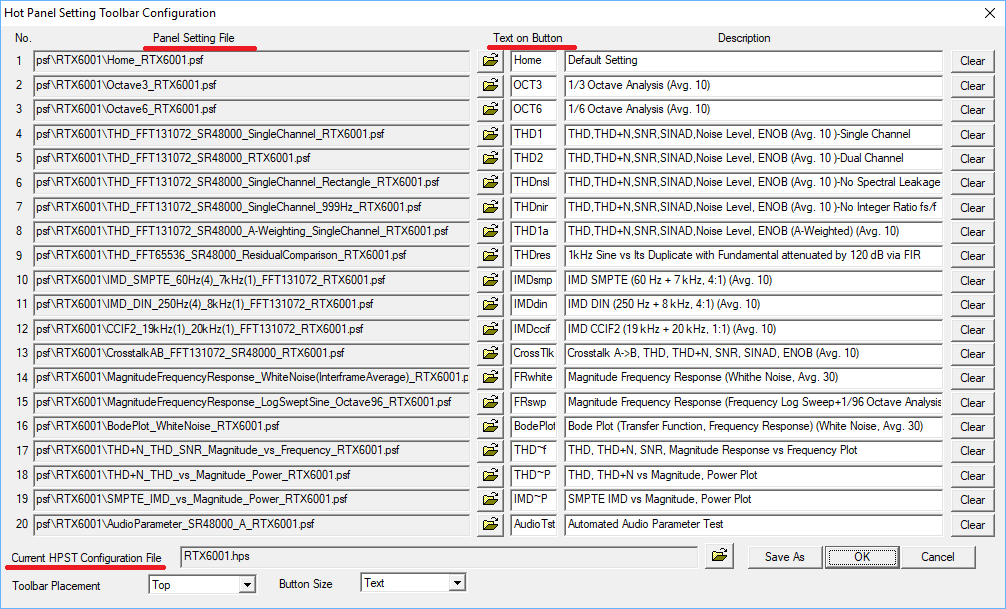
Task: Click Home_RTX6001.psf panel setting file field
Action: [x=252, y=61]
